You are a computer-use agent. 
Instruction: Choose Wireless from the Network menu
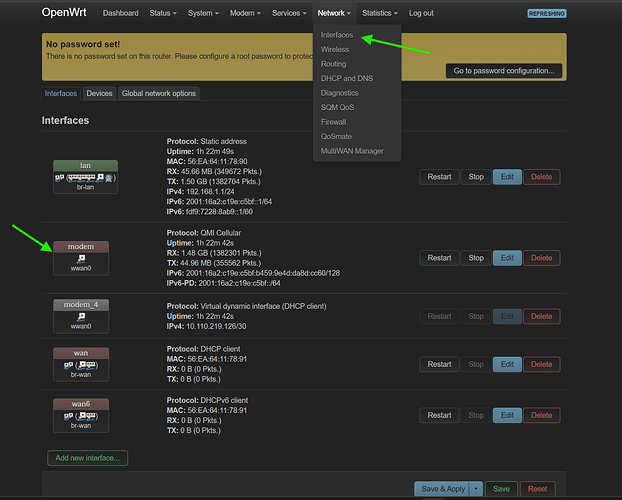(335, 49)
